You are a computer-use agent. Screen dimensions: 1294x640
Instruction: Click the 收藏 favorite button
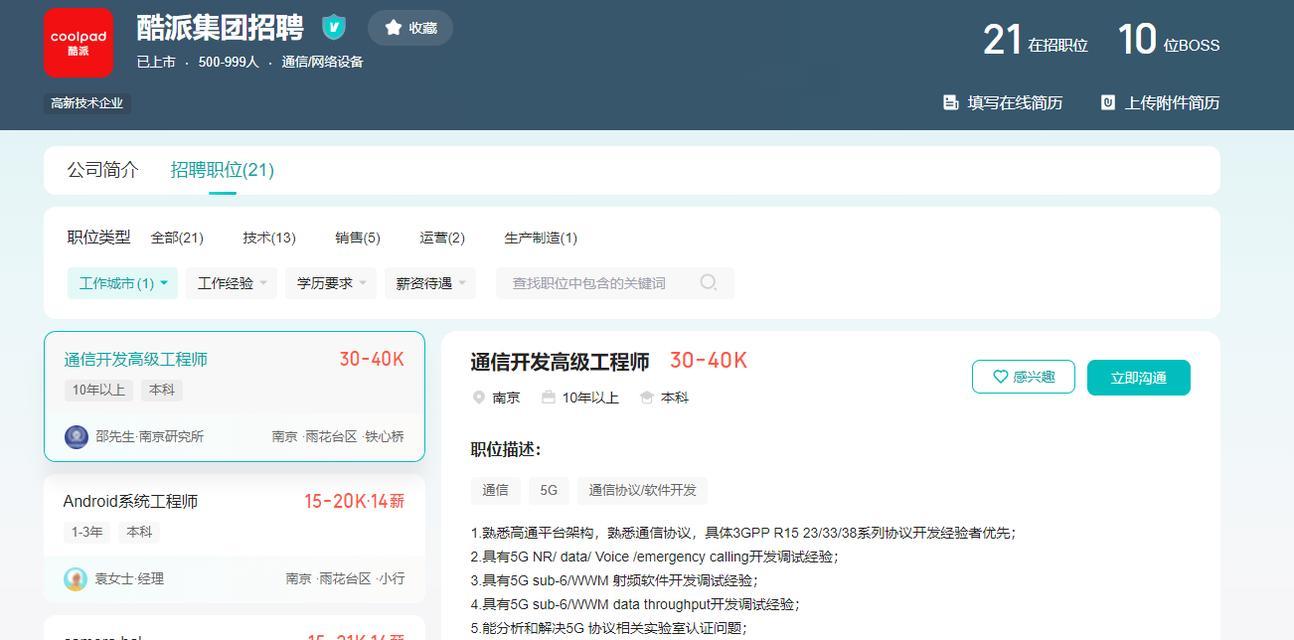point(411,28)
